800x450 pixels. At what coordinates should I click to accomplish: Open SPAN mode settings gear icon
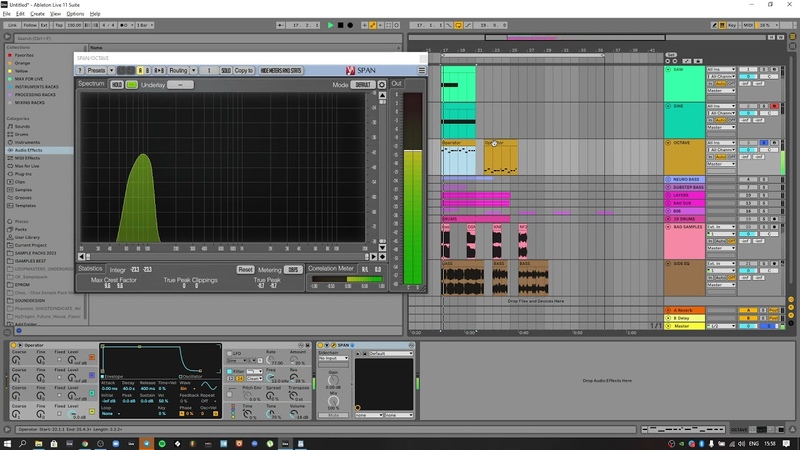pos(382,85)
